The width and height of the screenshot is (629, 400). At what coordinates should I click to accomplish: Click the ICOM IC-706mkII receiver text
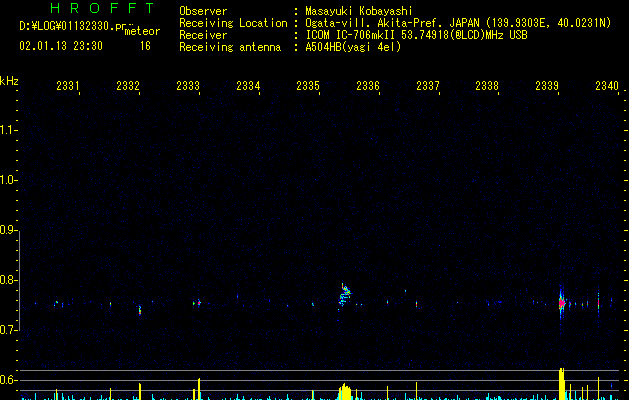coord(416,35)
